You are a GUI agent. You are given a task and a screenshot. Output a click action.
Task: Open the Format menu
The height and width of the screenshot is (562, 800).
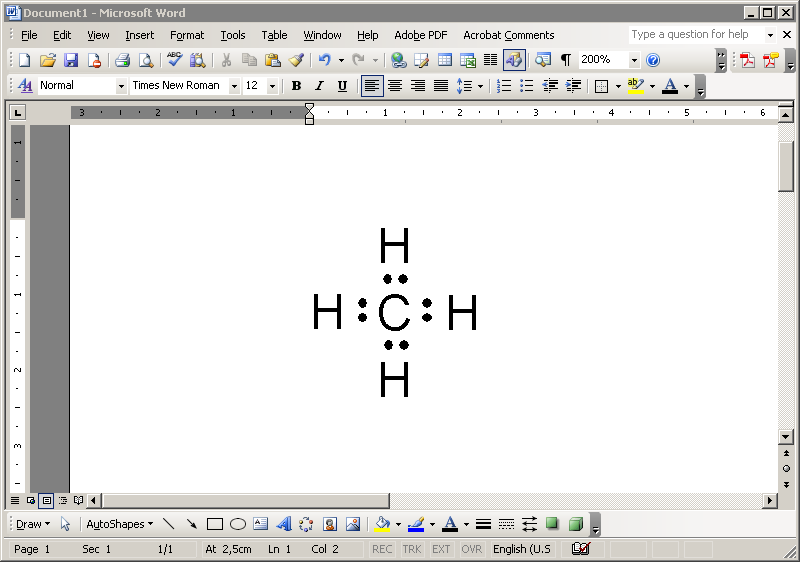[x=187, y=35]
